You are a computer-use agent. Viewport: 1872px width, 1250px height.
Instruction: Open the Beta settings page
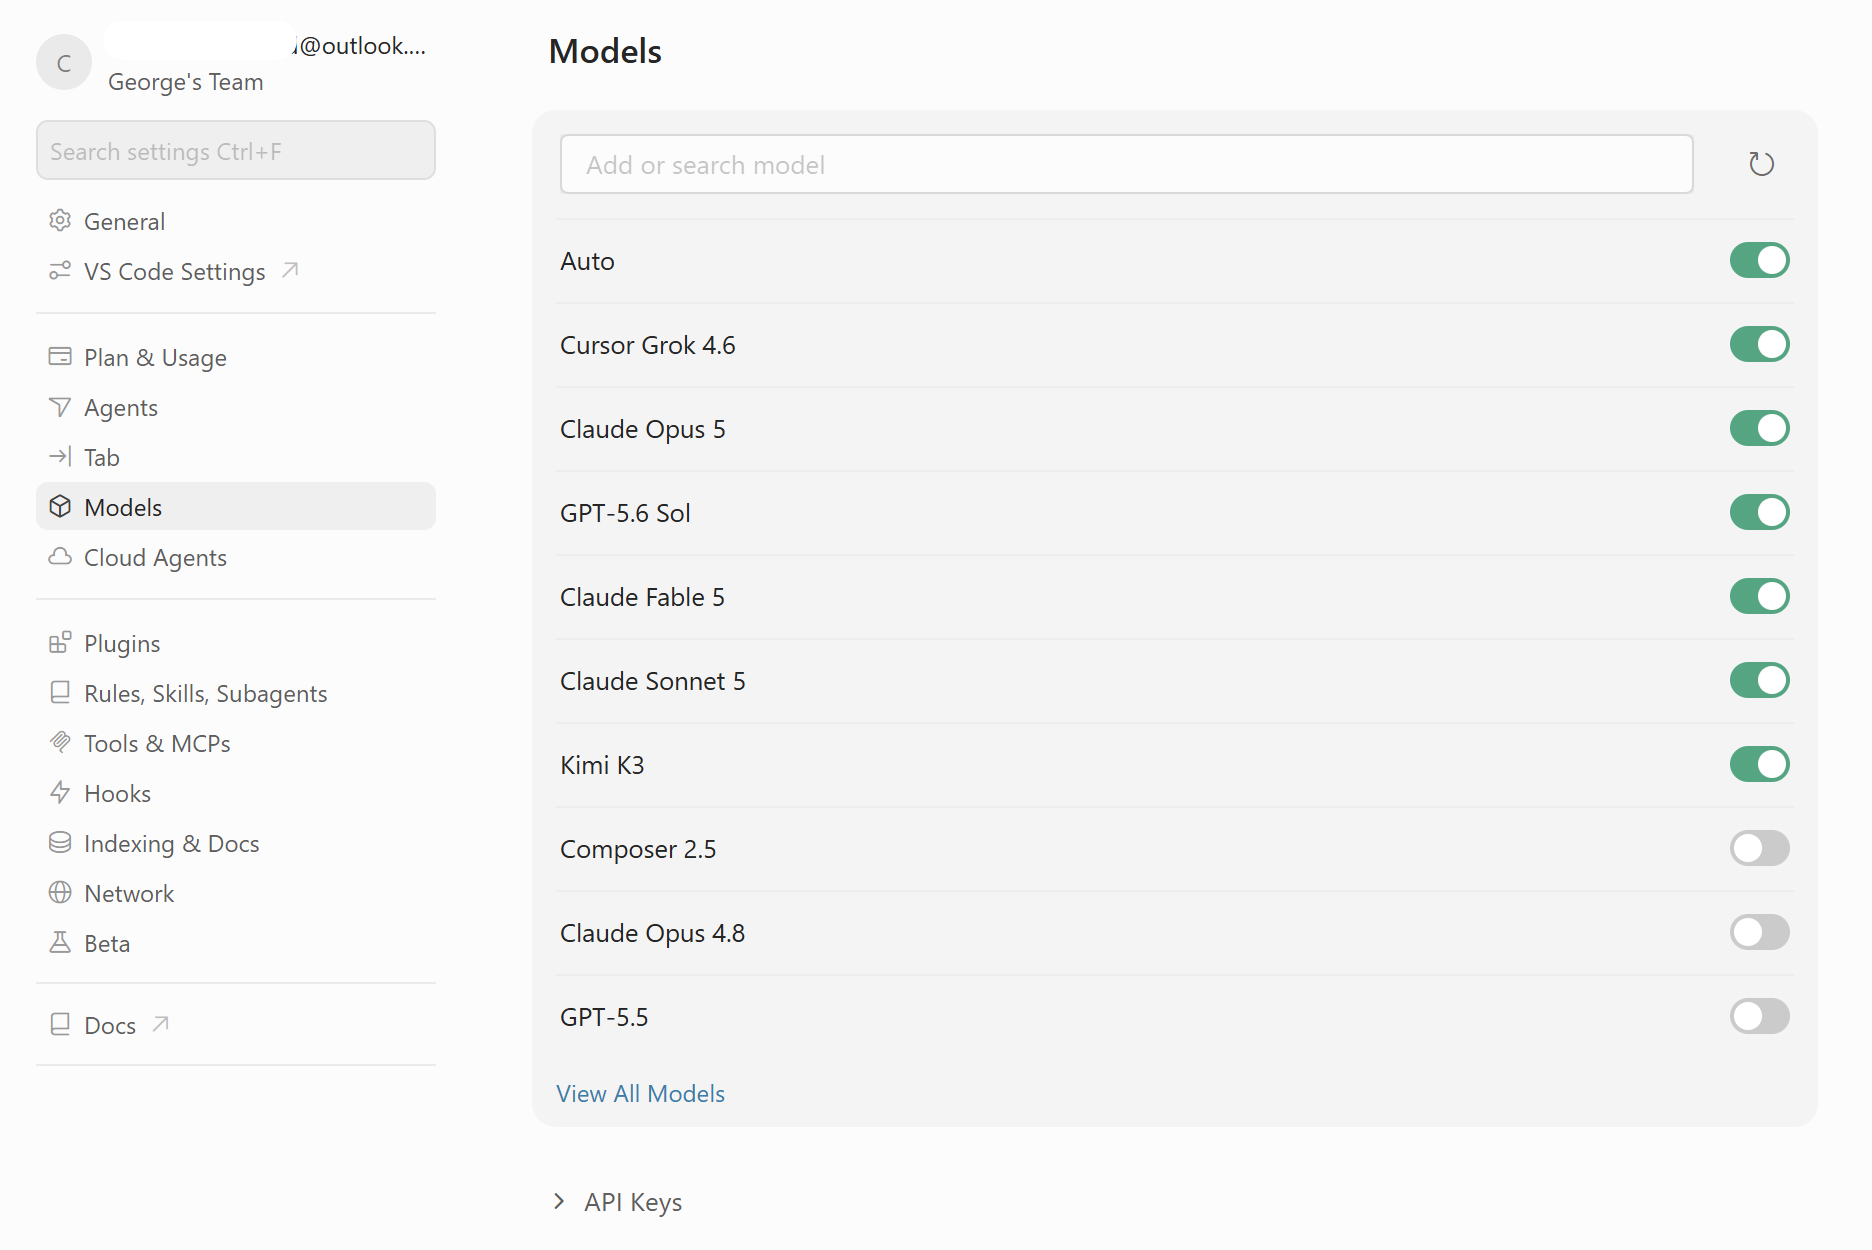point(236,943)
